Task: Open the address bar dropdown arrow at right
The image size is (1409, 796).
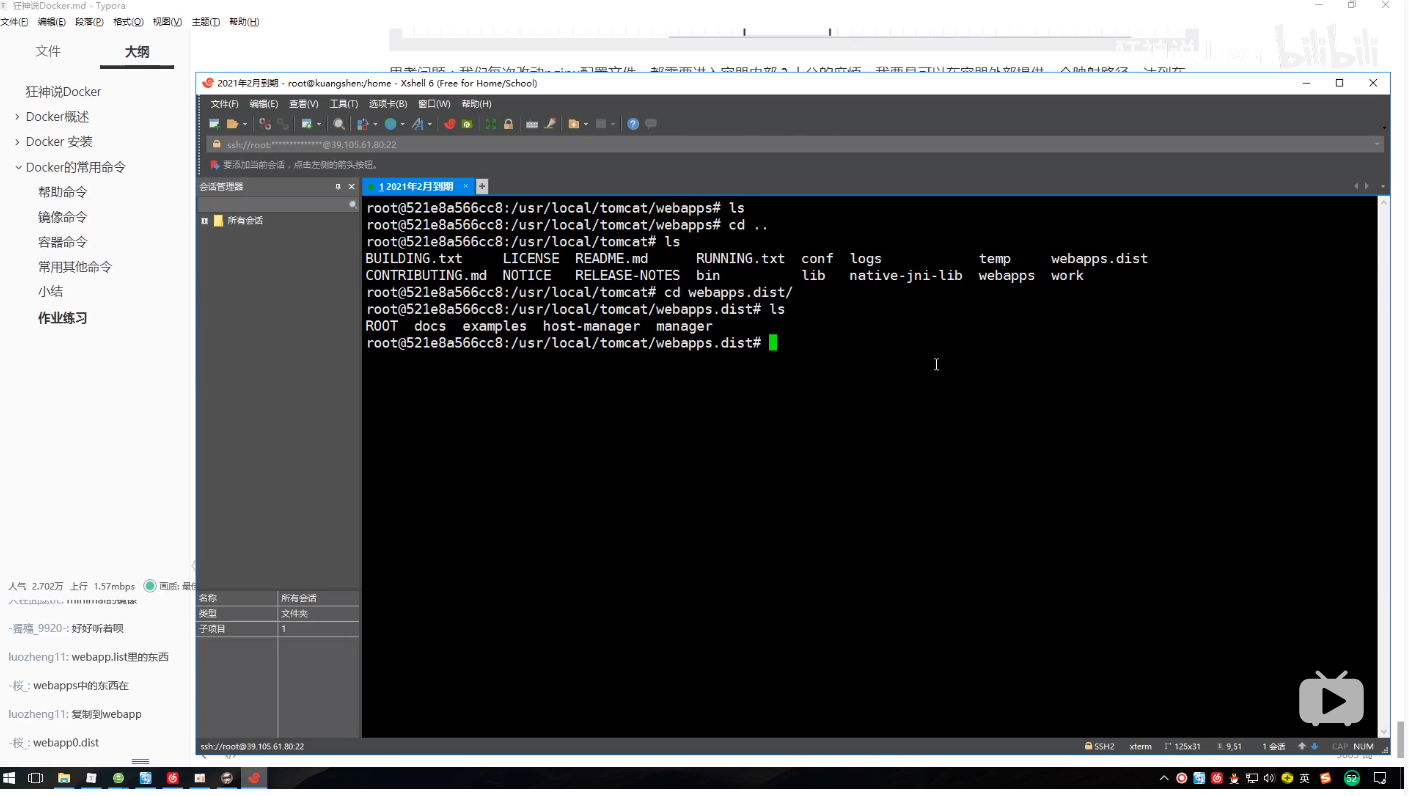Action: click(x=1377, y=145)
